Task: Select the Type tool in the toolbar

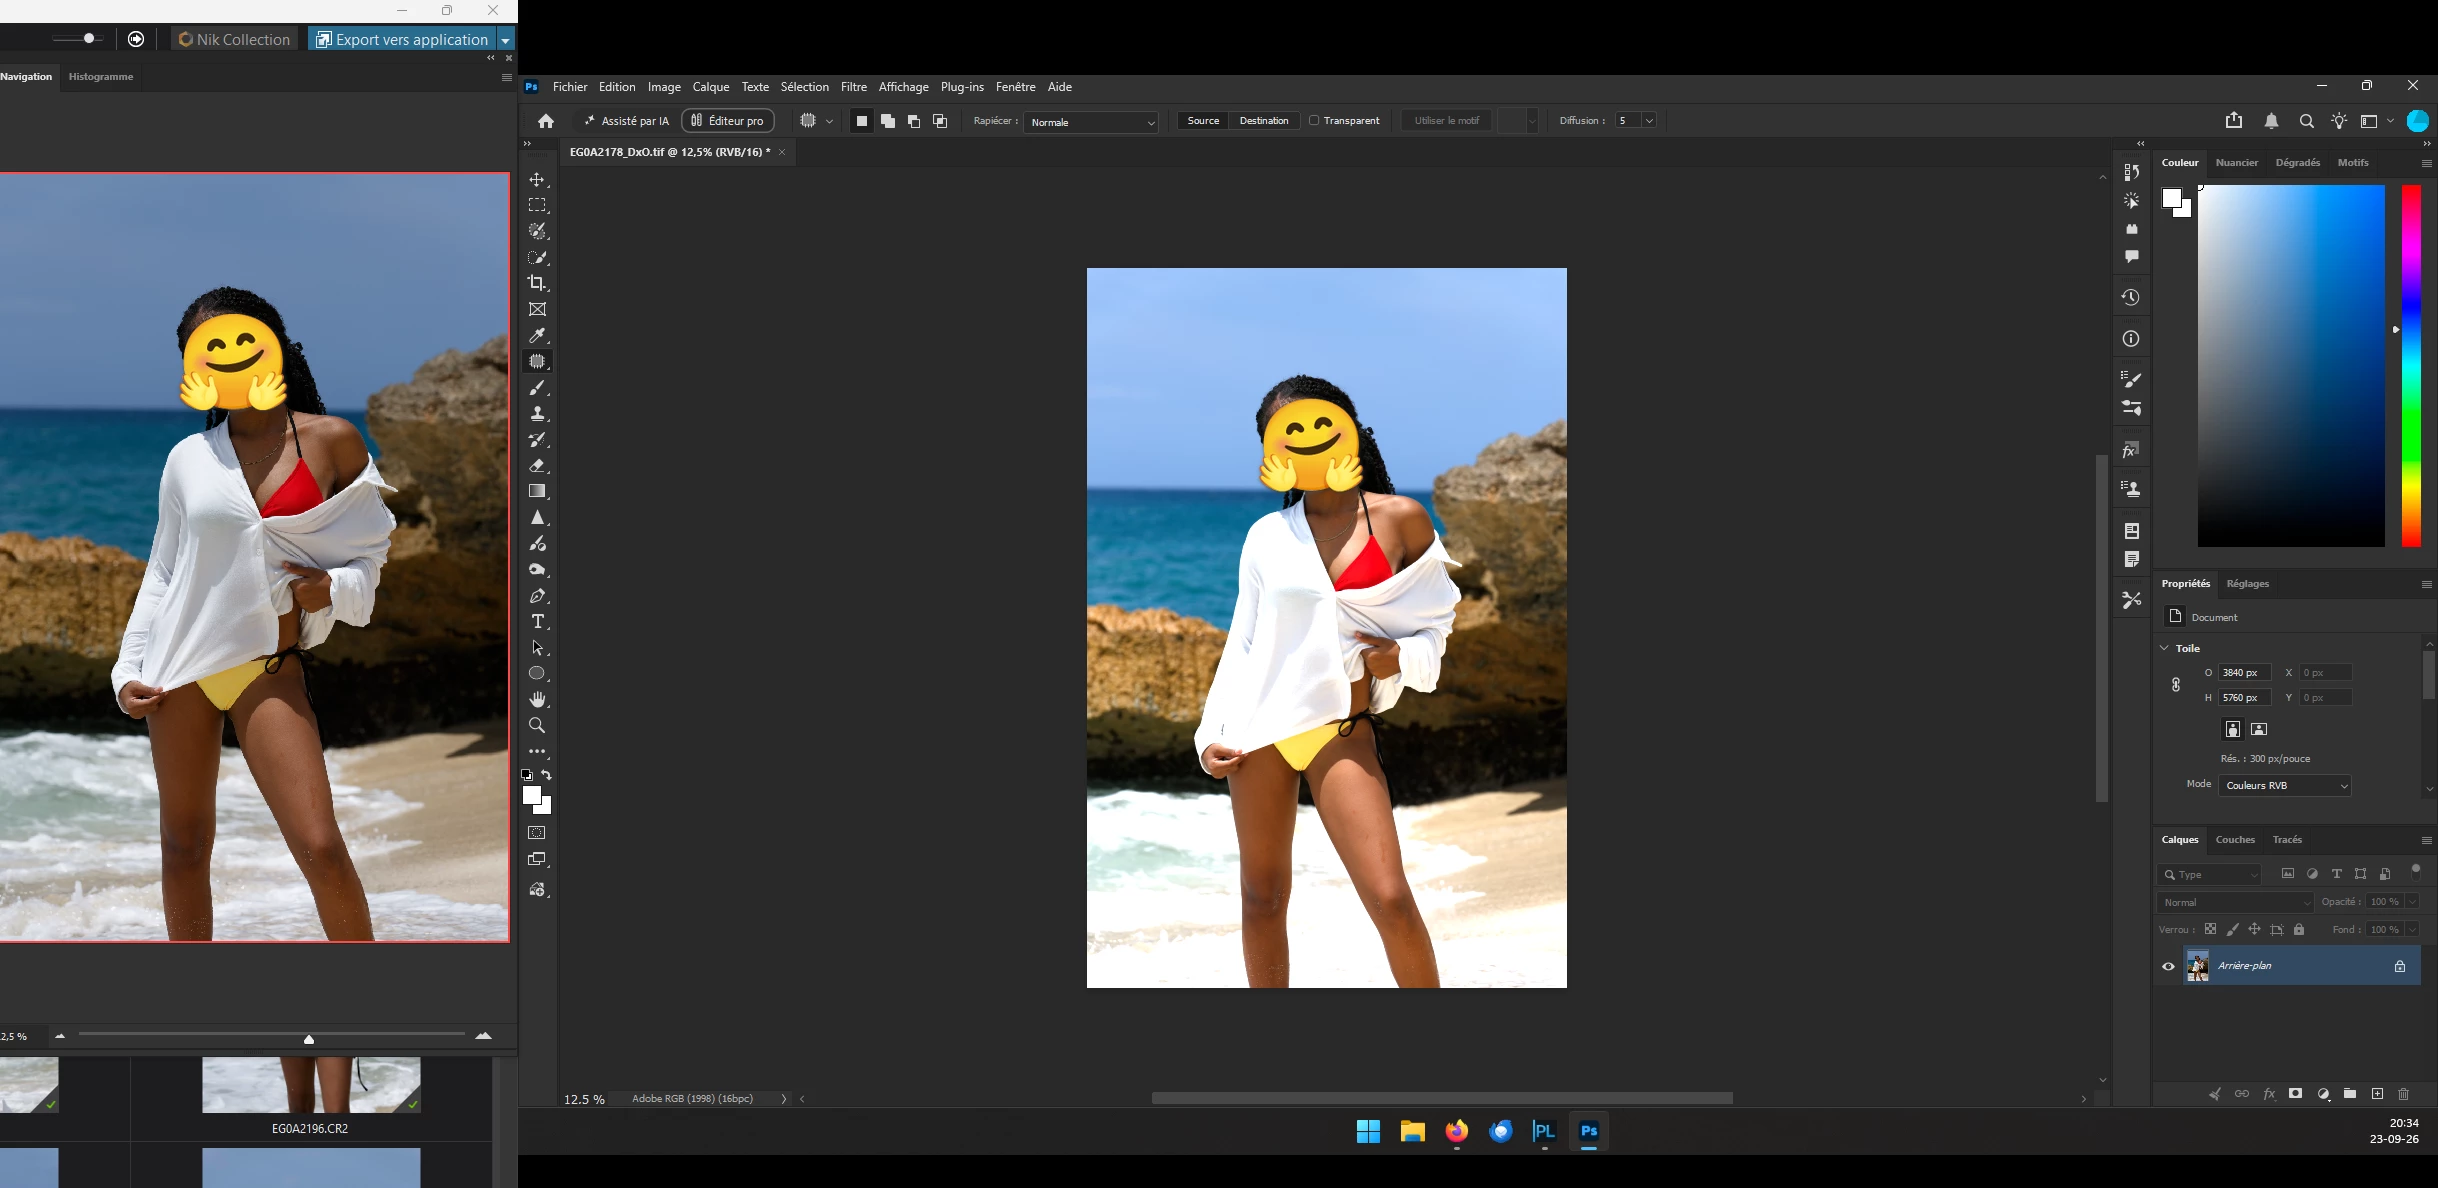Action: (537, 621)
